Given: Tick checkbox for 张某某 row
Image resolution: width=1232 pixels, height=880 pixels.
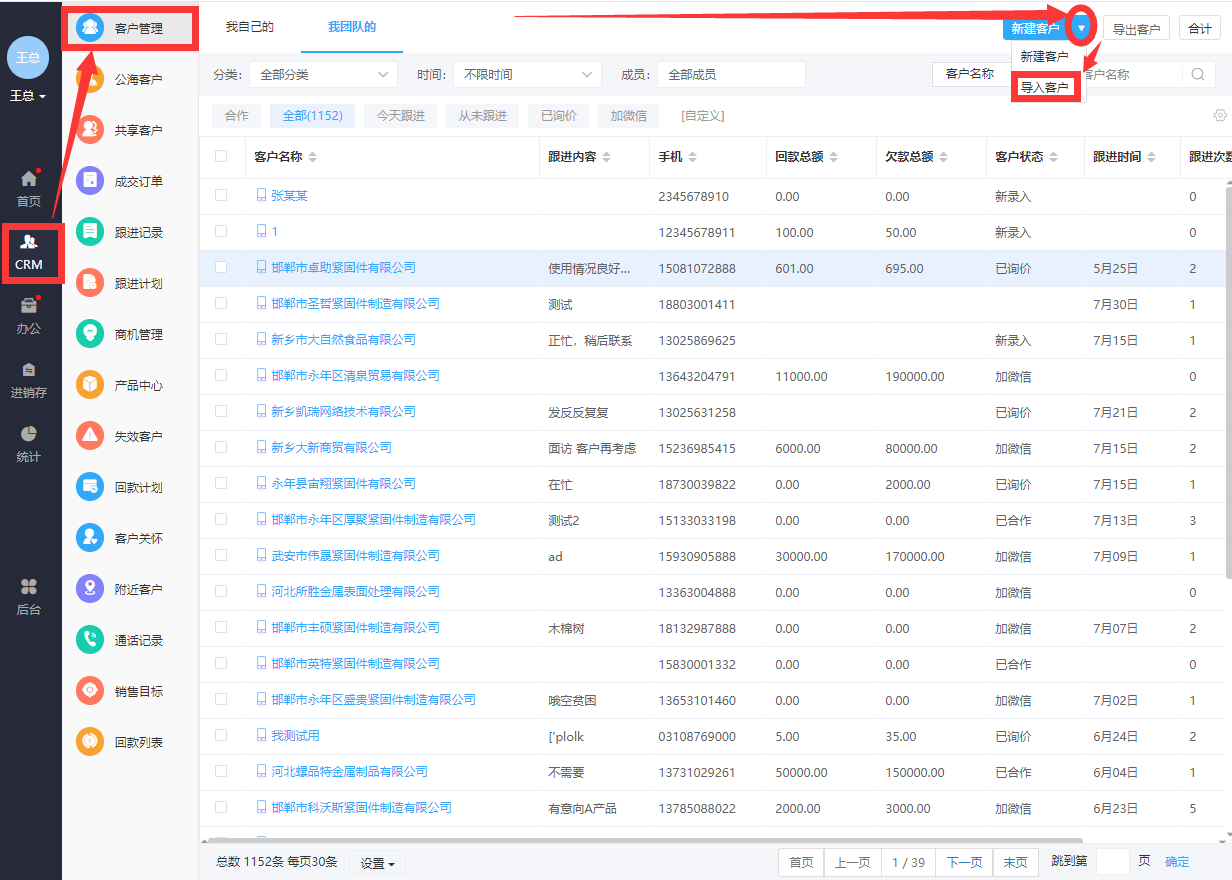Looking at the screenshot, I should click(221, 195).
